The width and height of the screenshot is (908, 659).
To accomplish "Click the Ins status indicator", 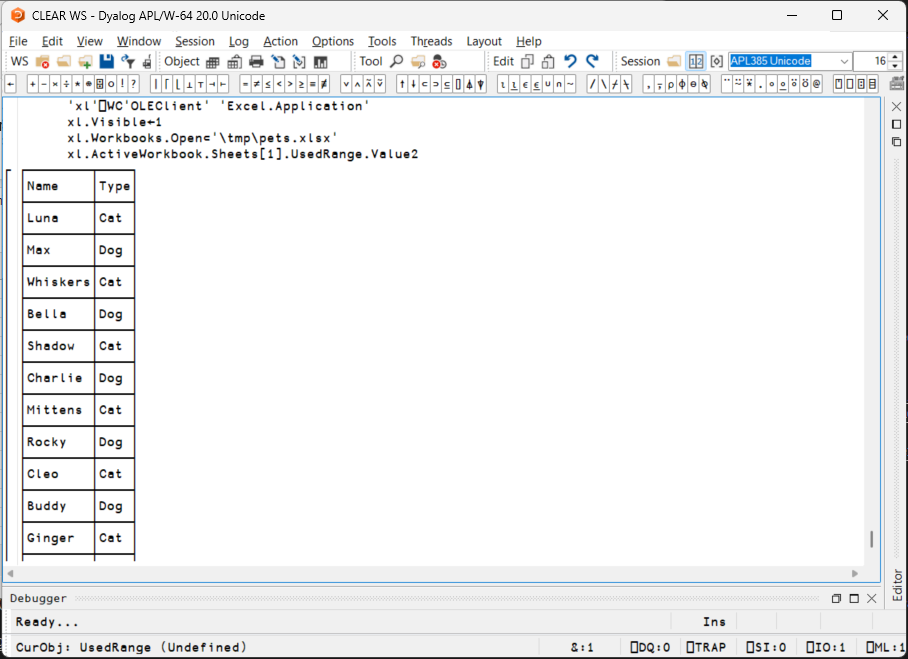I will (x=714, y=621).
